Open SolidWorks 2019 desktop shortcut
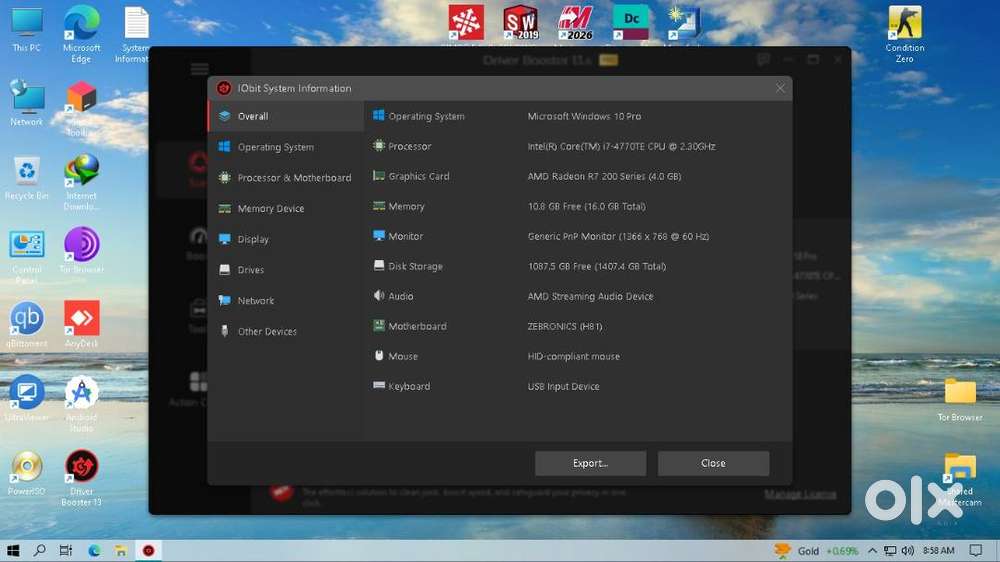Screen dimensions: 1000x562 click(x=521, y=23)
